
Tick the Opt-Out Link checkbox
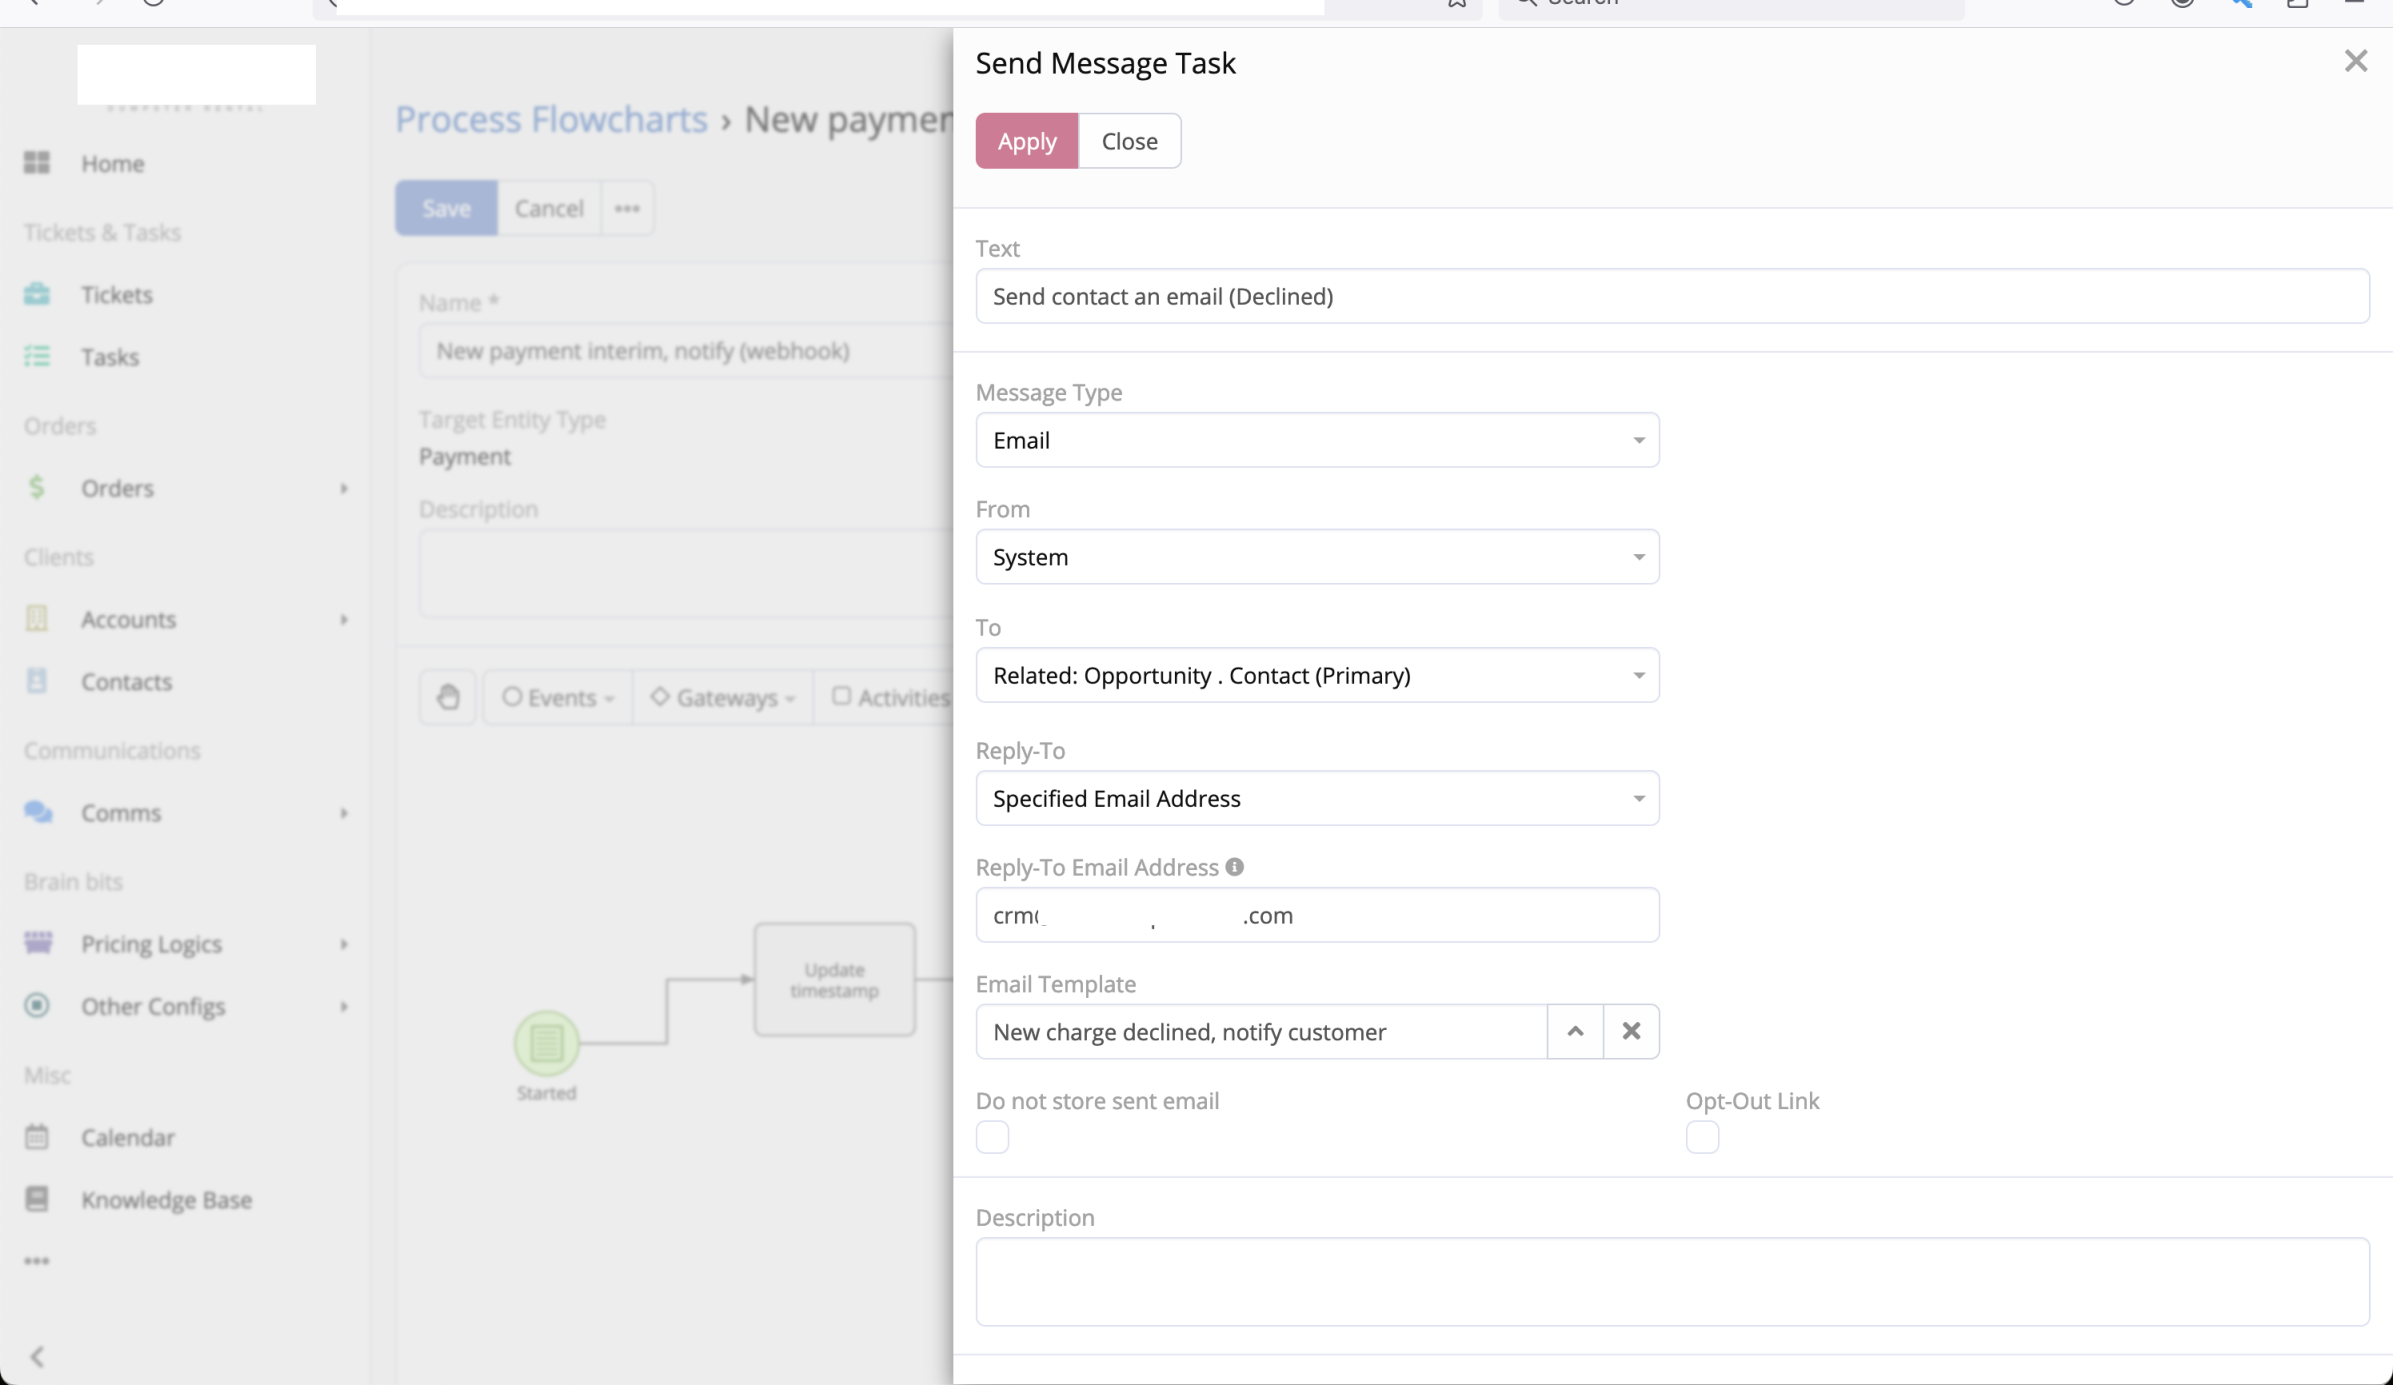pyautogui.click(x=1702, y=1137)
